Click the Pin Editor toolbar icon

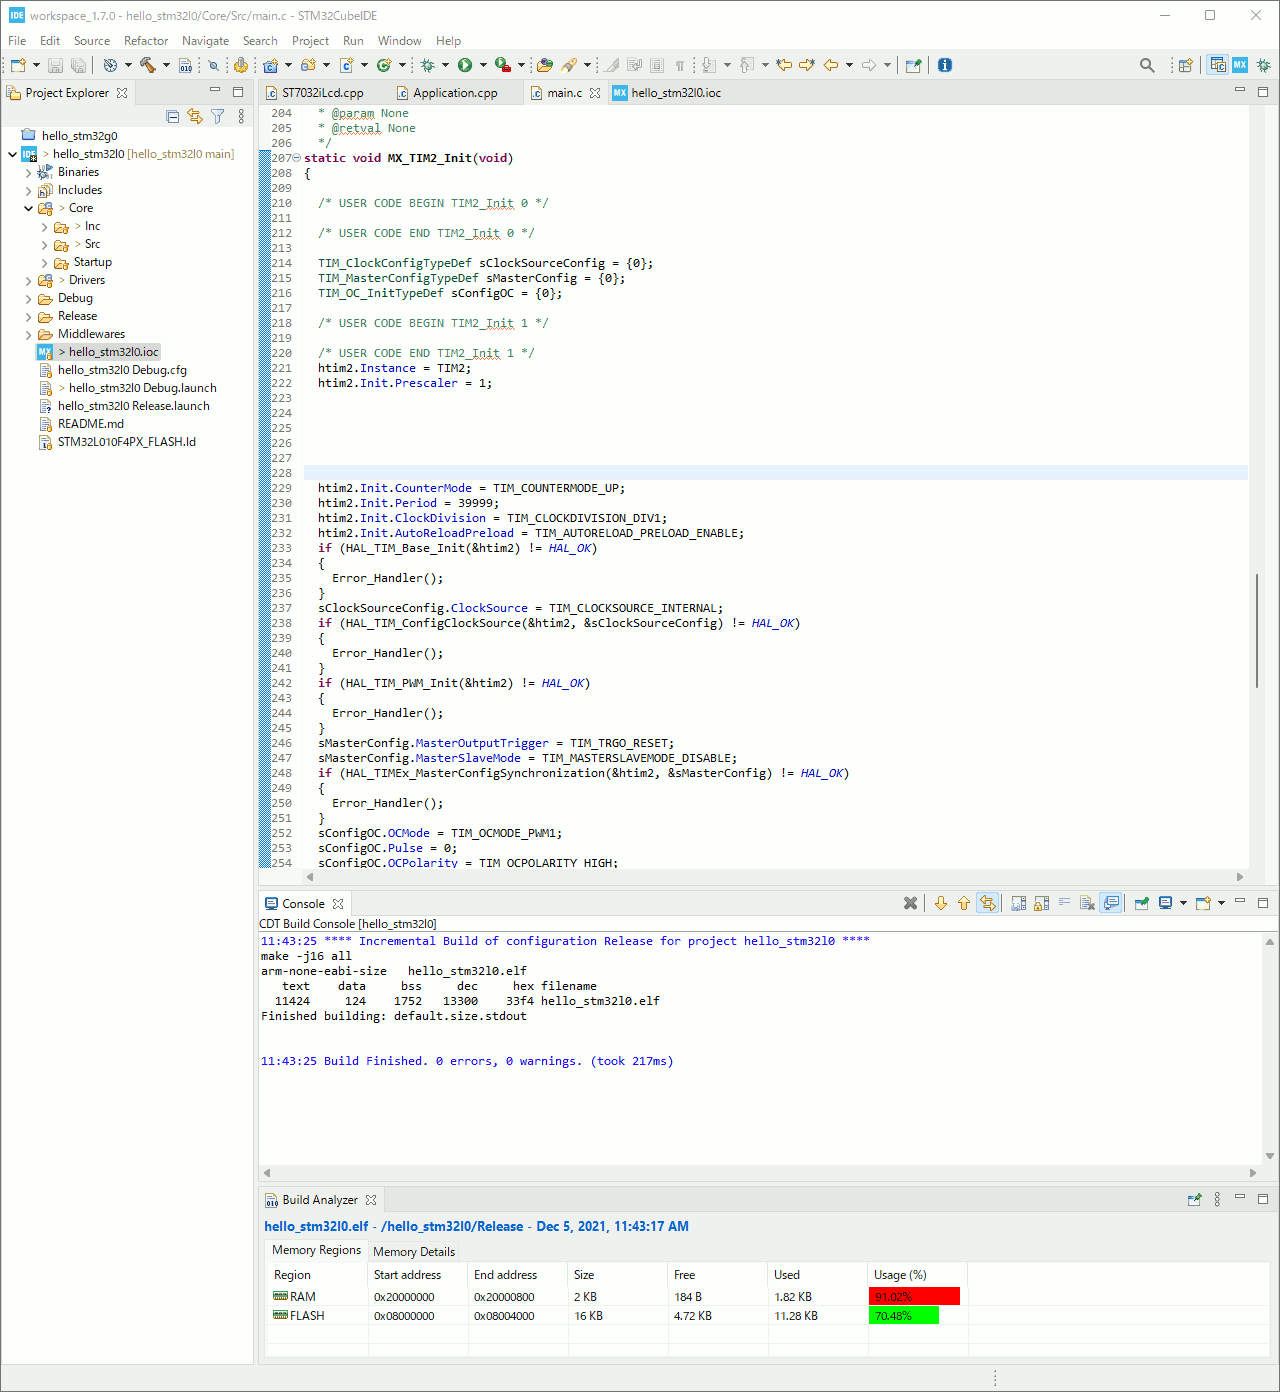[x=913, y=65]
